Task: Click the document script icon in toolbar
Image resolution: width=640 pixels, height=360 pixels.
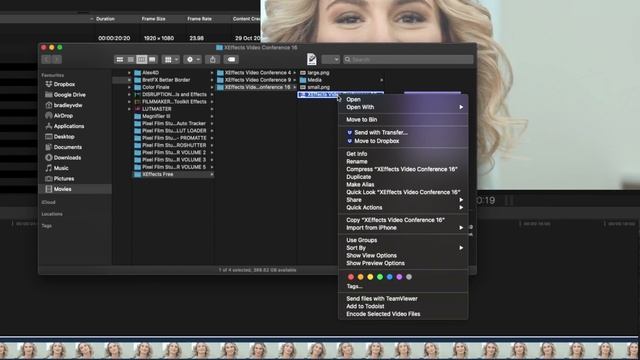Action: click(311, 59)
